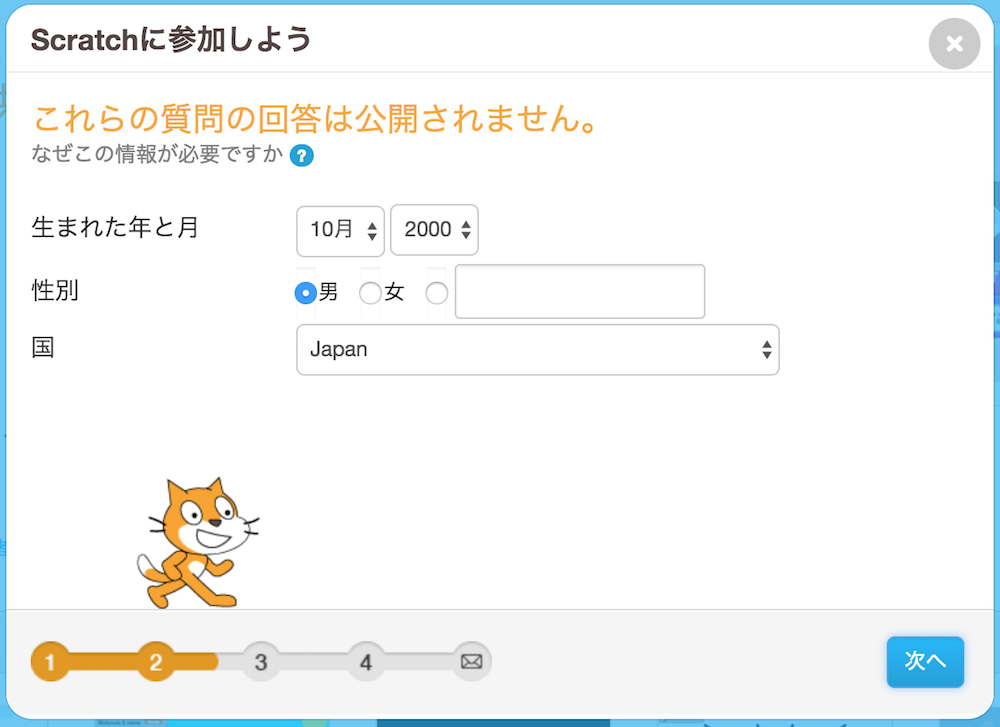Open the birth year dropdown showing 2000
This screenshot has height=727, width=1000.
pyautogui.click(x=434, y=230)
